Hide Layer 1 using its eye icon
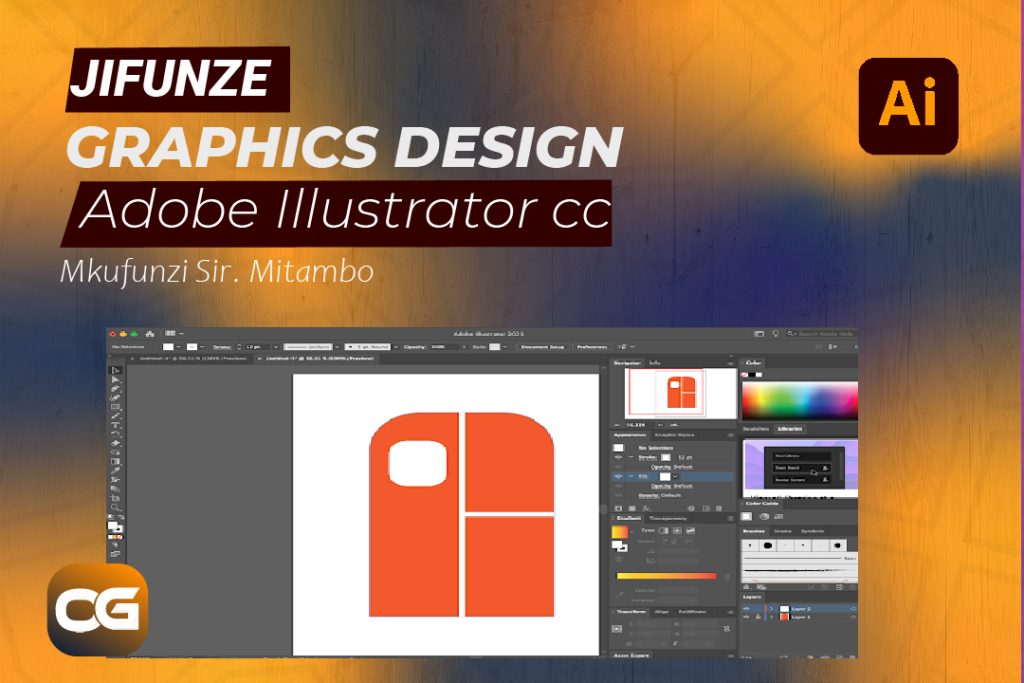Screen dimensions: 1024x683 point(747,617)
